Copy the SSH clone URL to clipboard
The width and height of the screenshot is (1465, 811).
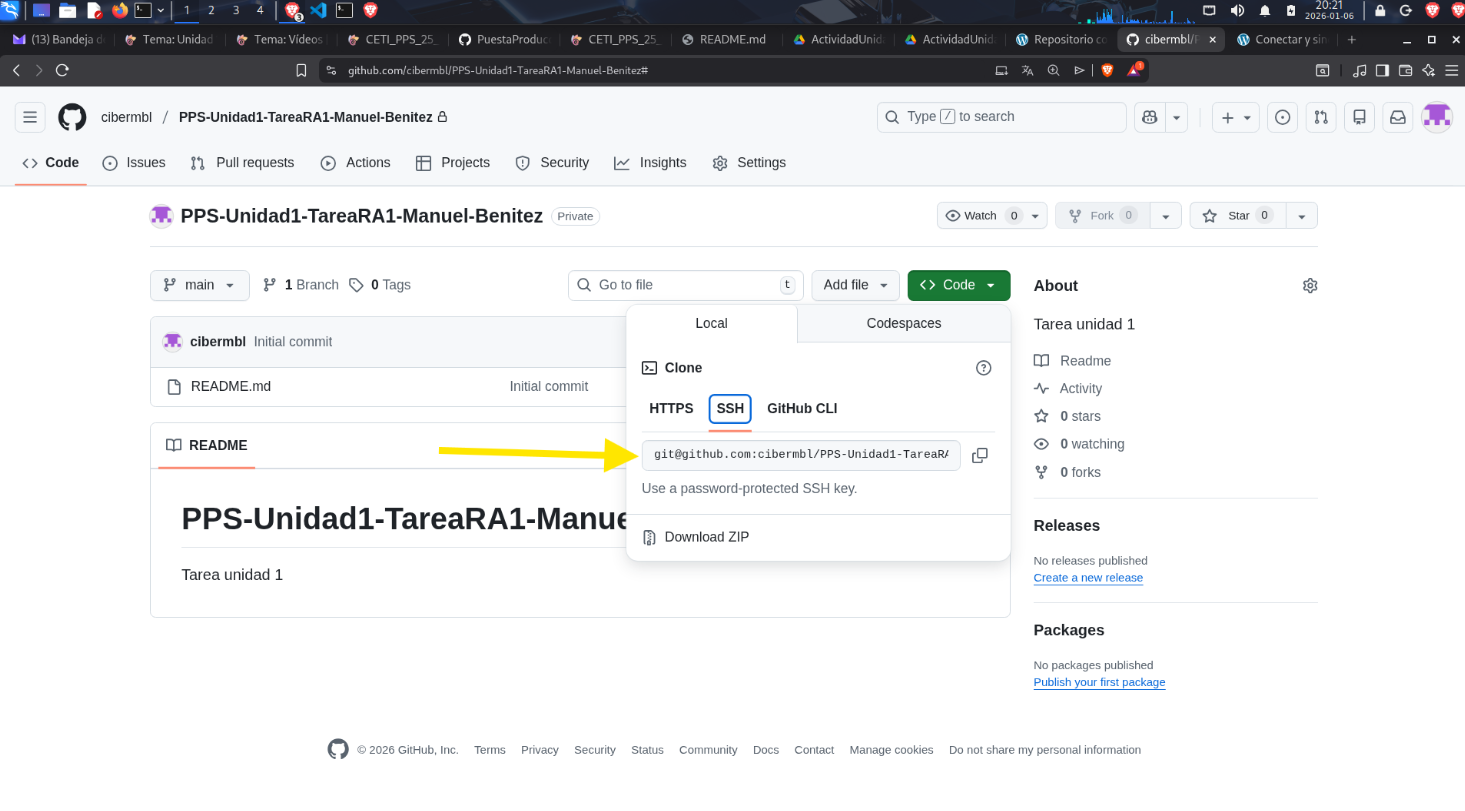pos(980,455)
